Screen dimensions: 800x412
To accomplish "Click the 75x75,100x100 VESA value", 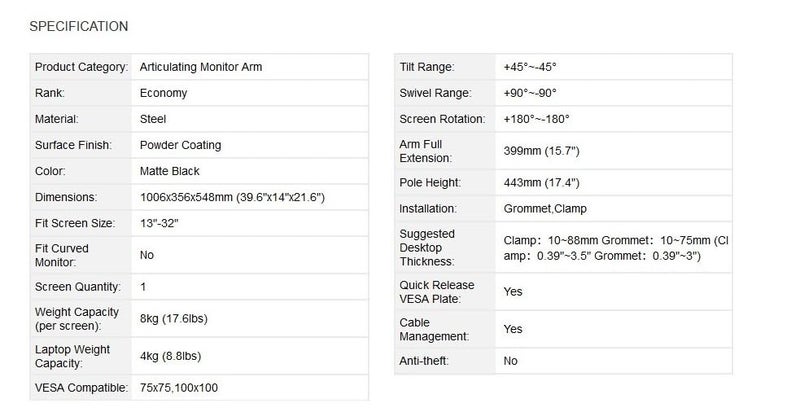I will click(179, 388).
